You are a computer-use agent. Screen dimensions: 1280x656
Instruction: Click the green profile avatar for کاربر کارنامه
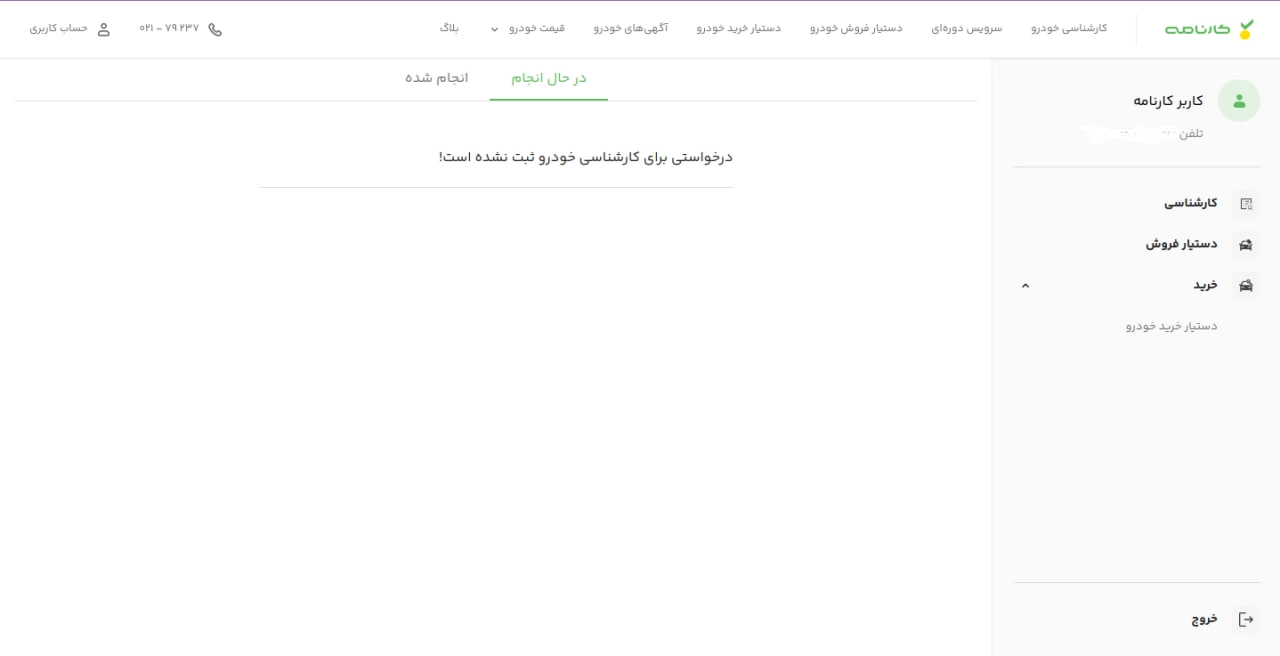click(1238, 100)
